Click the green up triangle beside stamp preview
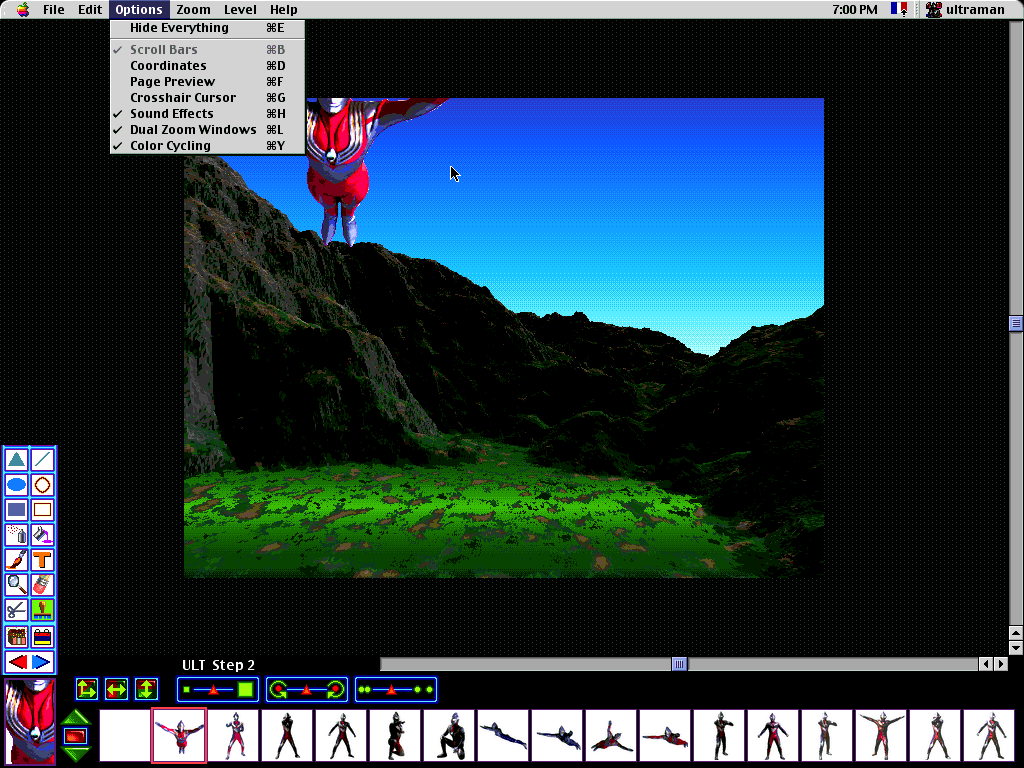This screenshot has width=1024, height=768. click(x=76, y=717)
